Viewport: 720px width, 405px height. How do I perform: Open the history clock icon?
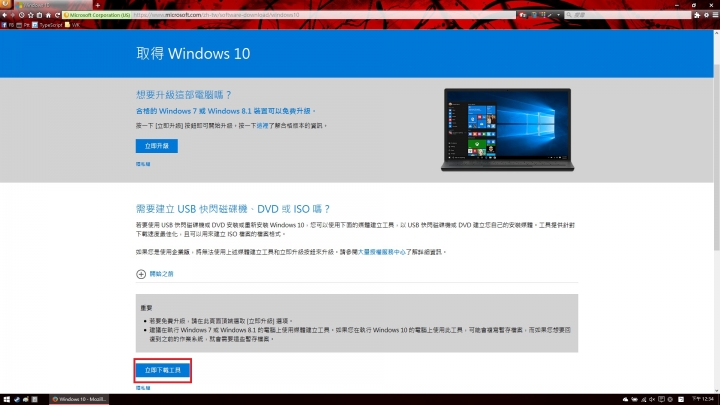(x=22, y=15)
